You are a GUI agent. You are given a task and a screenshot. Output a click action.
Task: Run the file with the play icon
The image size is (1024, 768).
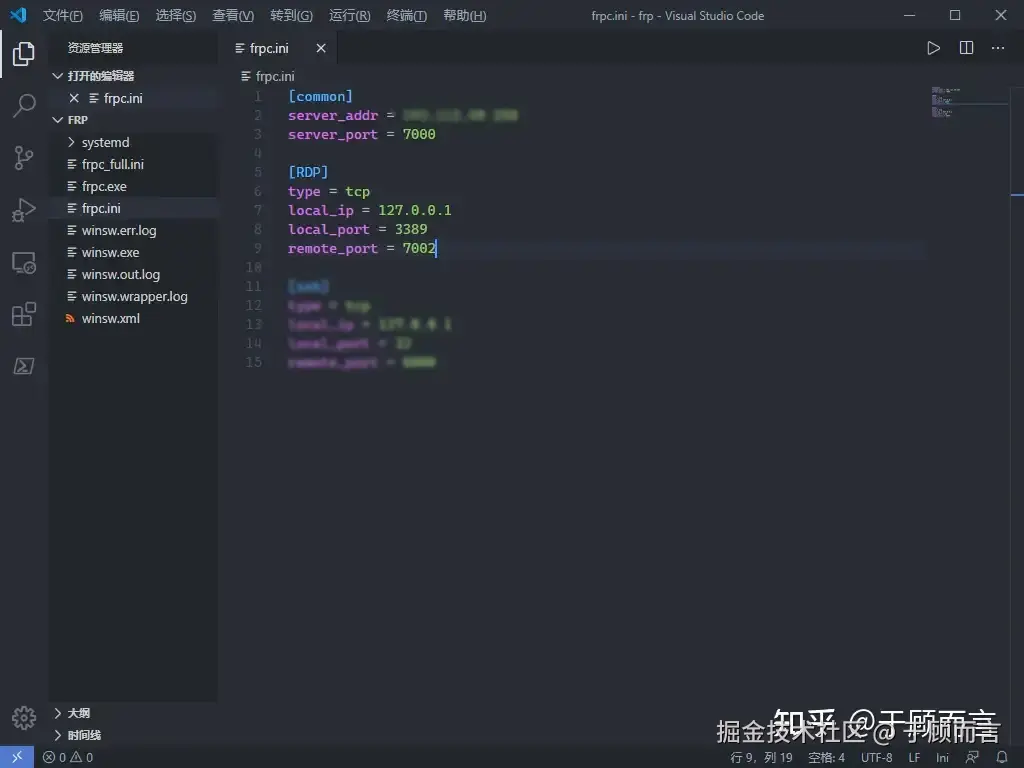[x=933, y=48]
